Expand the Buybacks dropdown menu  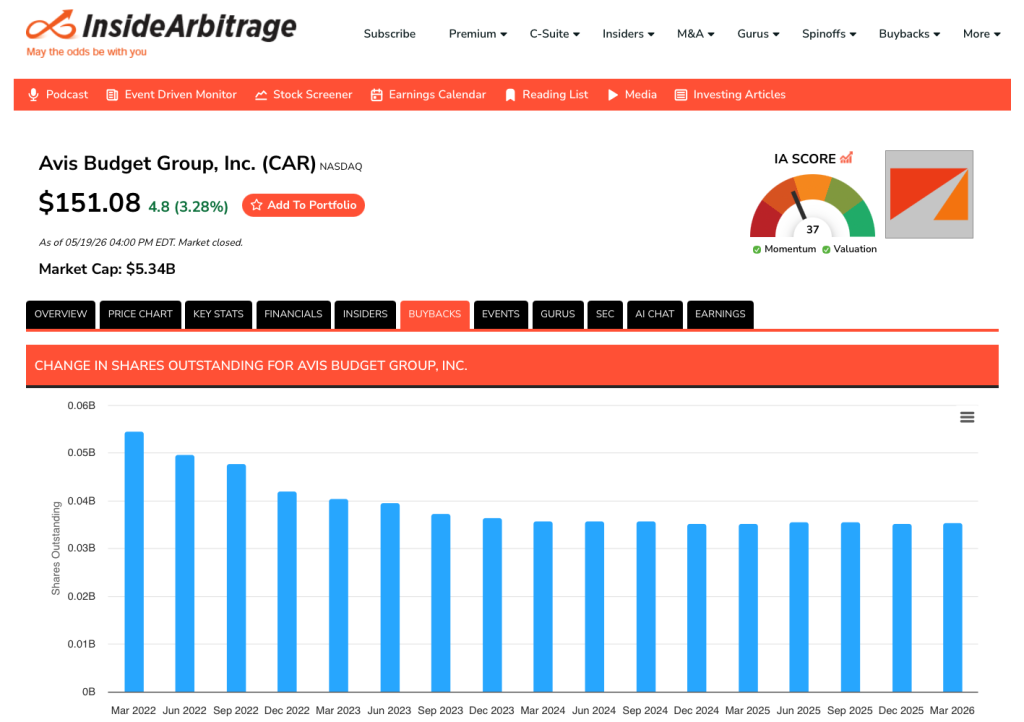909,34
